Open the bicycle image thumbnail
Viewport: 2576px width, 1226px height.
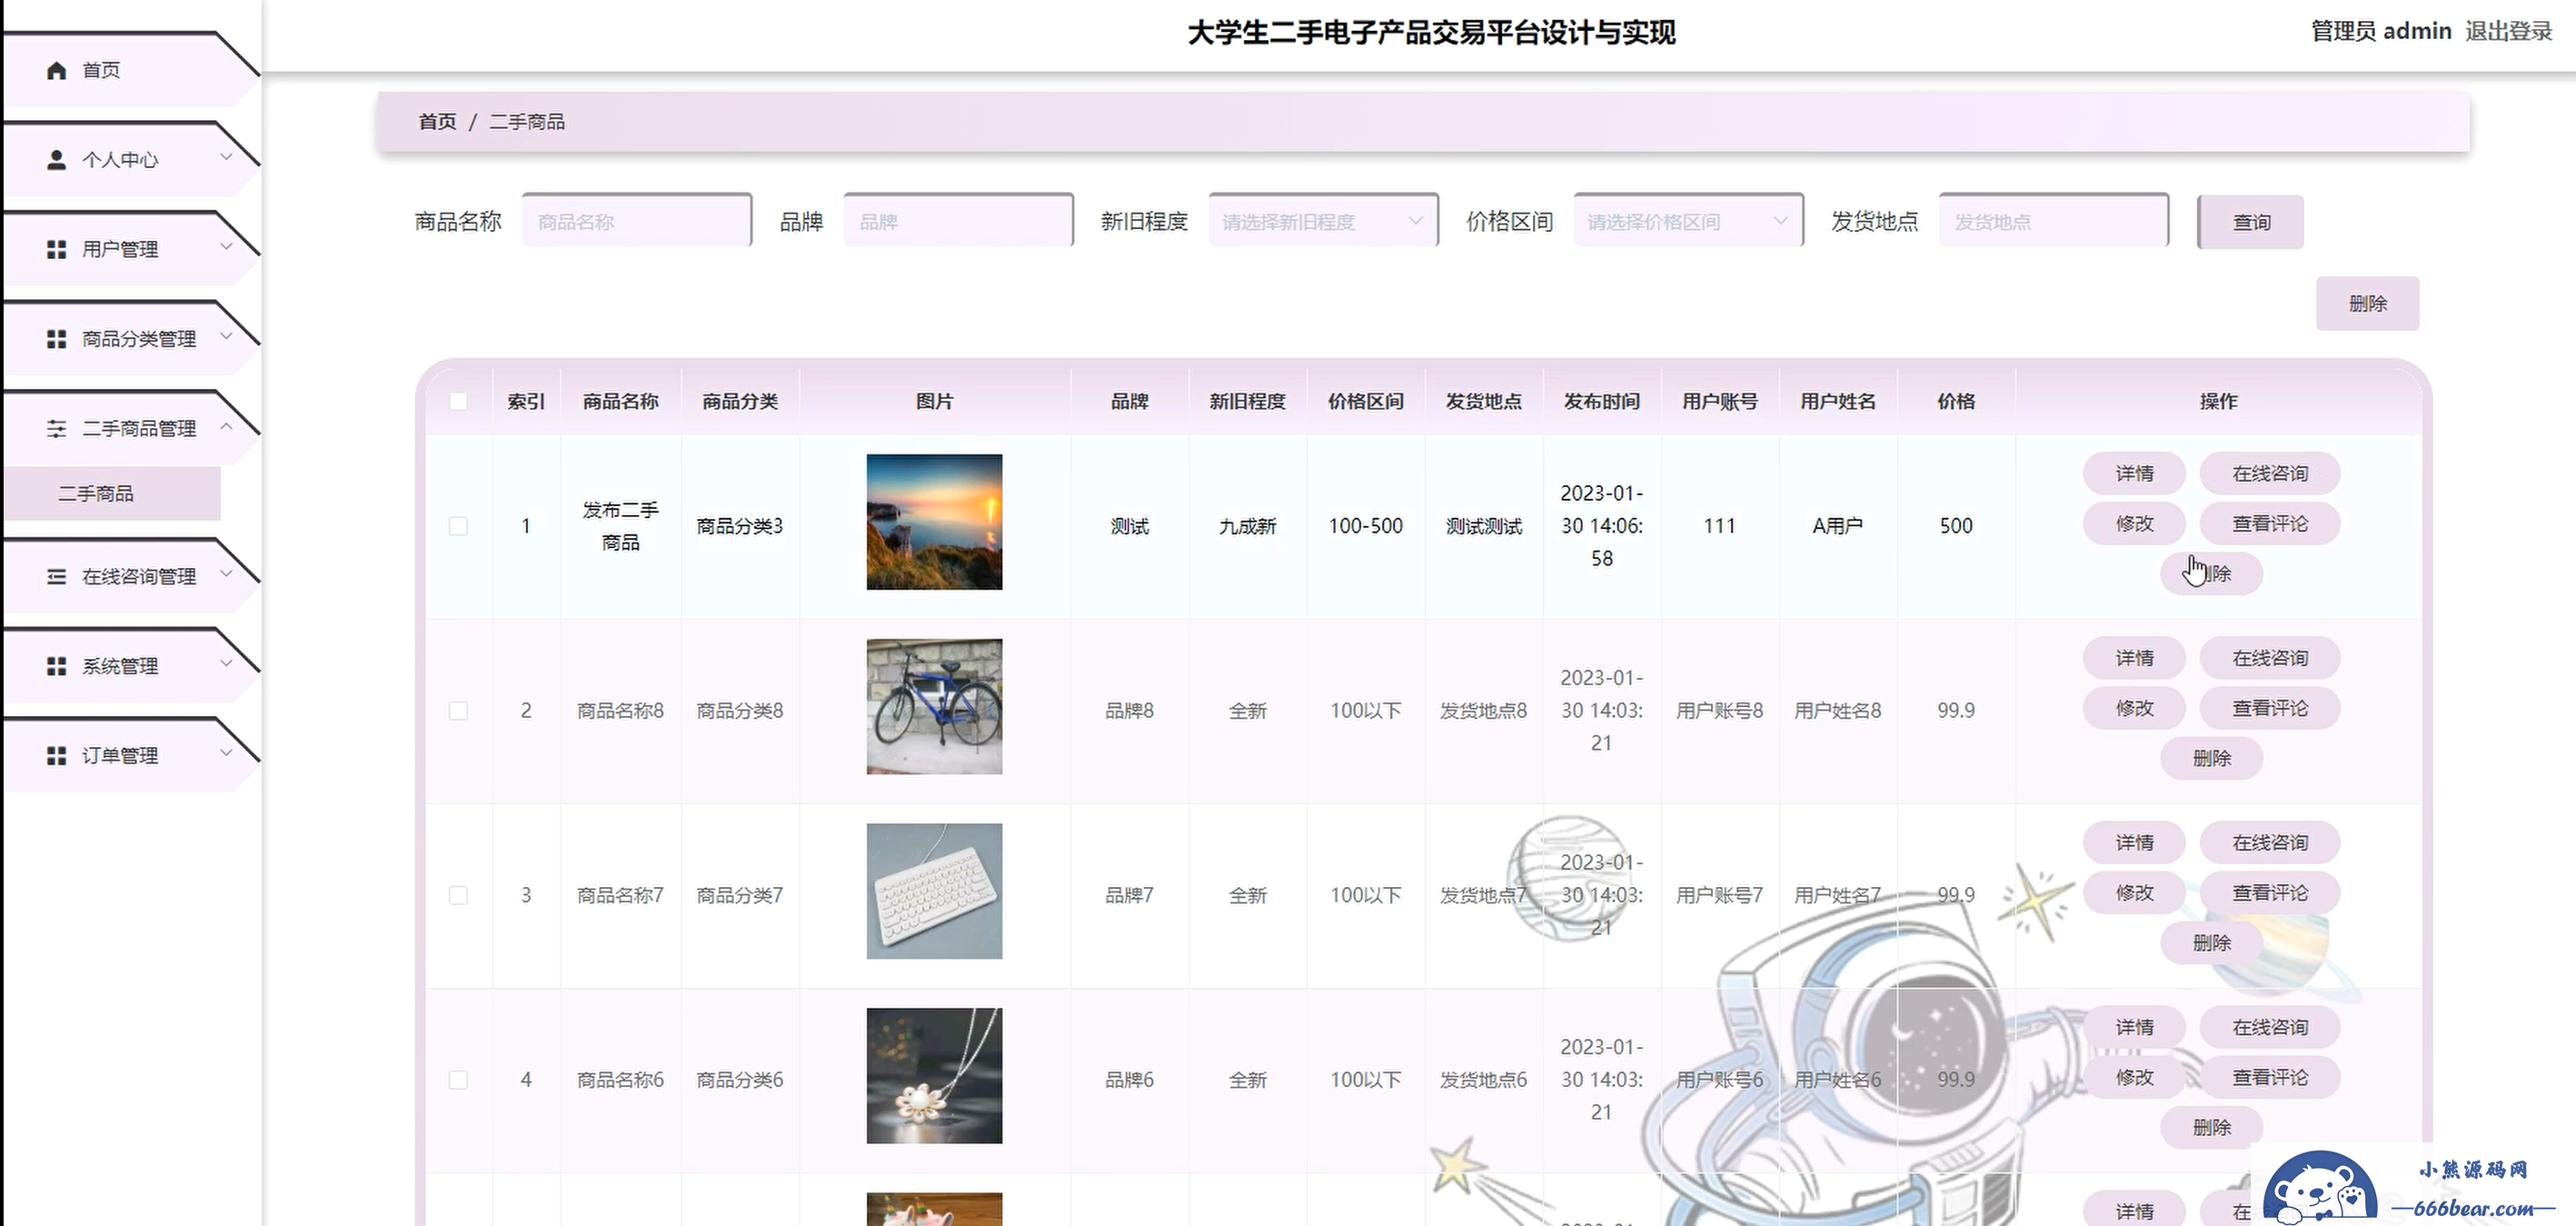click(x=934, y=707)
